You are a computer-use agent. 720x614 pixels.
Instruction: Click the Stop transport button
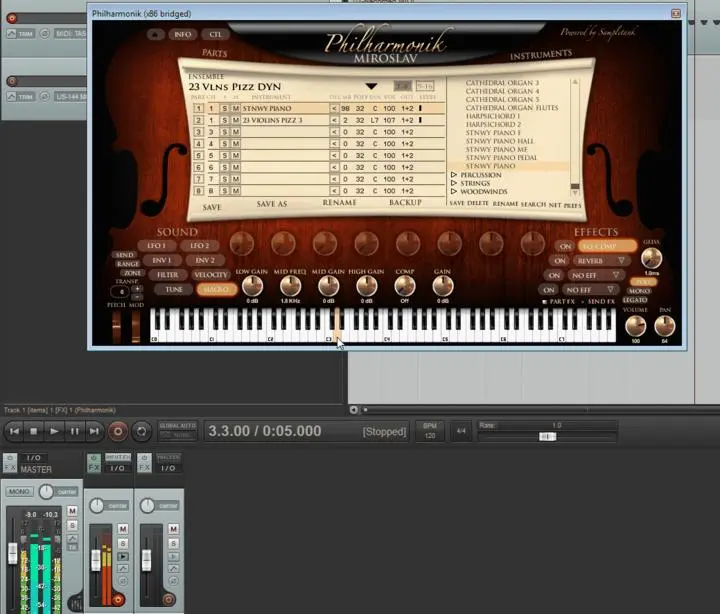pos(34,431)
